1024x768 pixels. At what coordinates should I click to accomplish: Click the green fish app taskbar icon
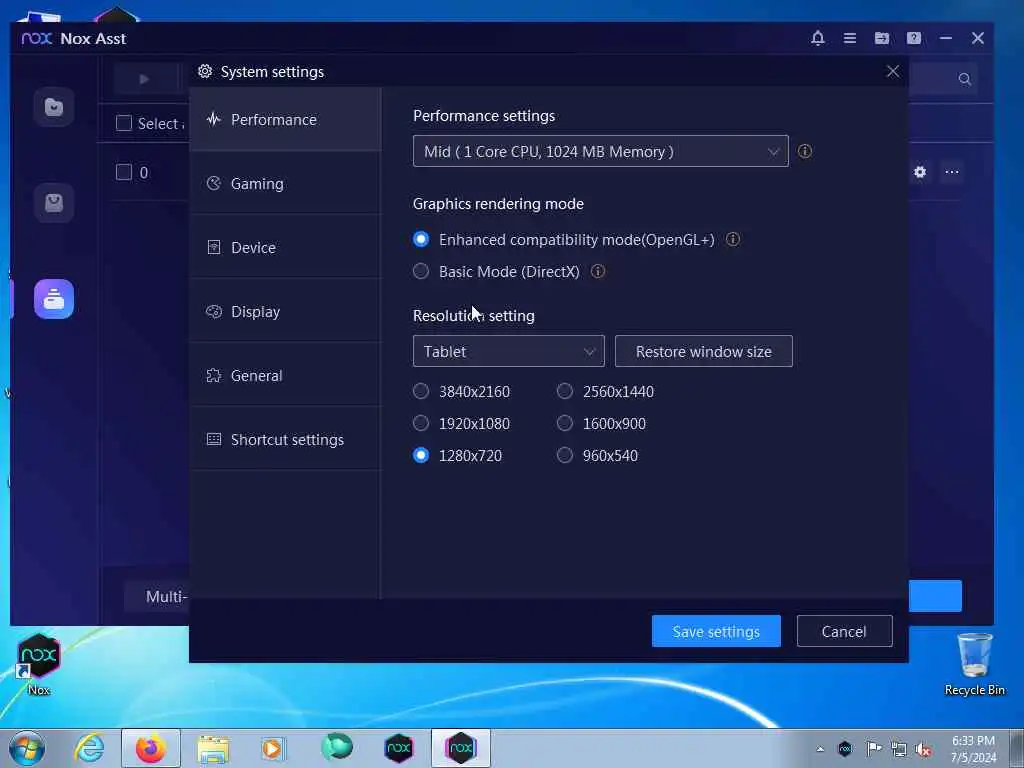(337, 747)
